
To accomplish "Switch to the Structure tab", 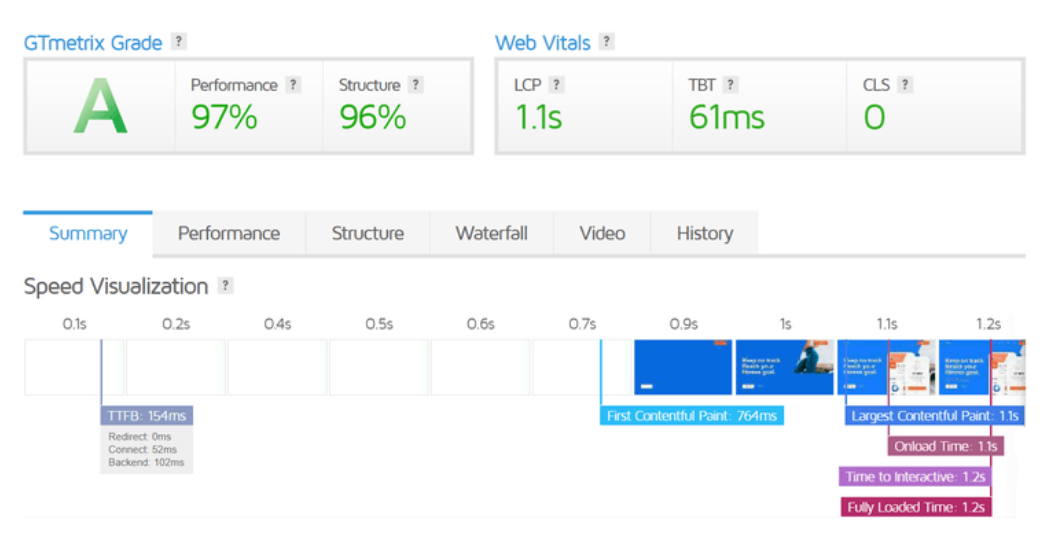I will click(x=368, y=233).
